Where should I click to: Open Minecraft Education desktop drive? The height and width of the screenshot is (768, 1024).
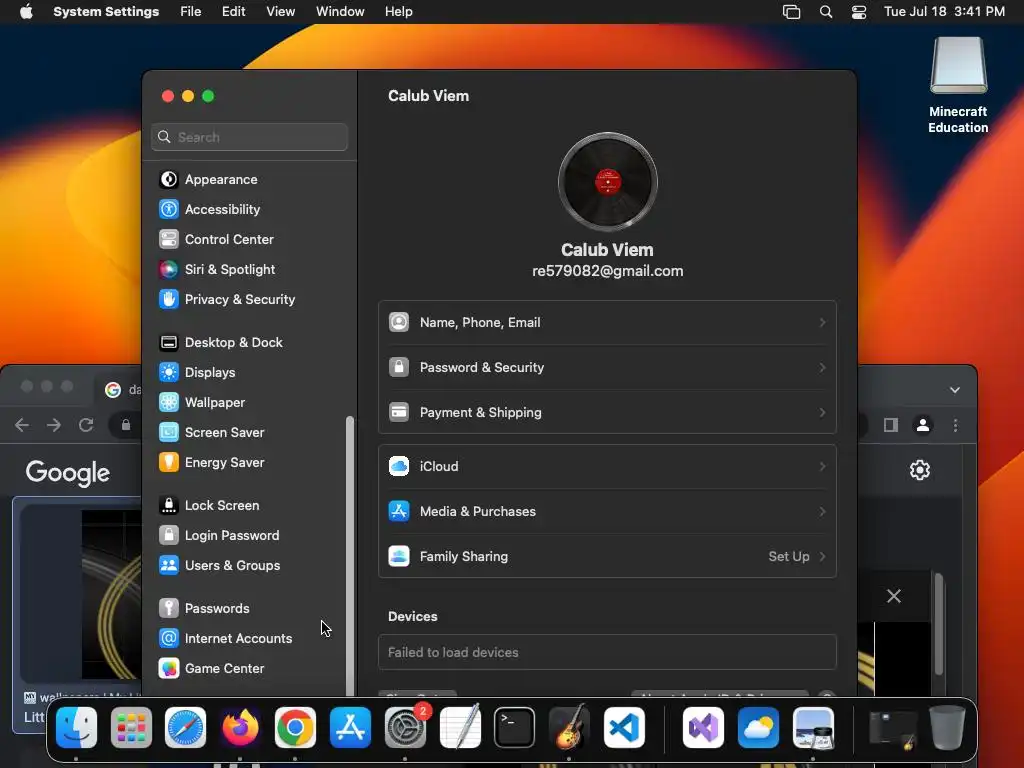(958, 85)
